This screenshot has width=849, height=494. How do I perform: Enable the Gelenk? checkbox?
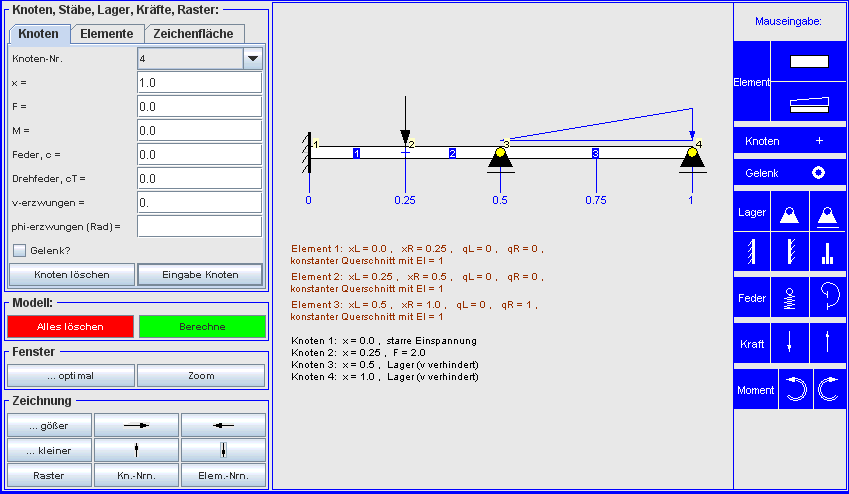tap(19, 250)
